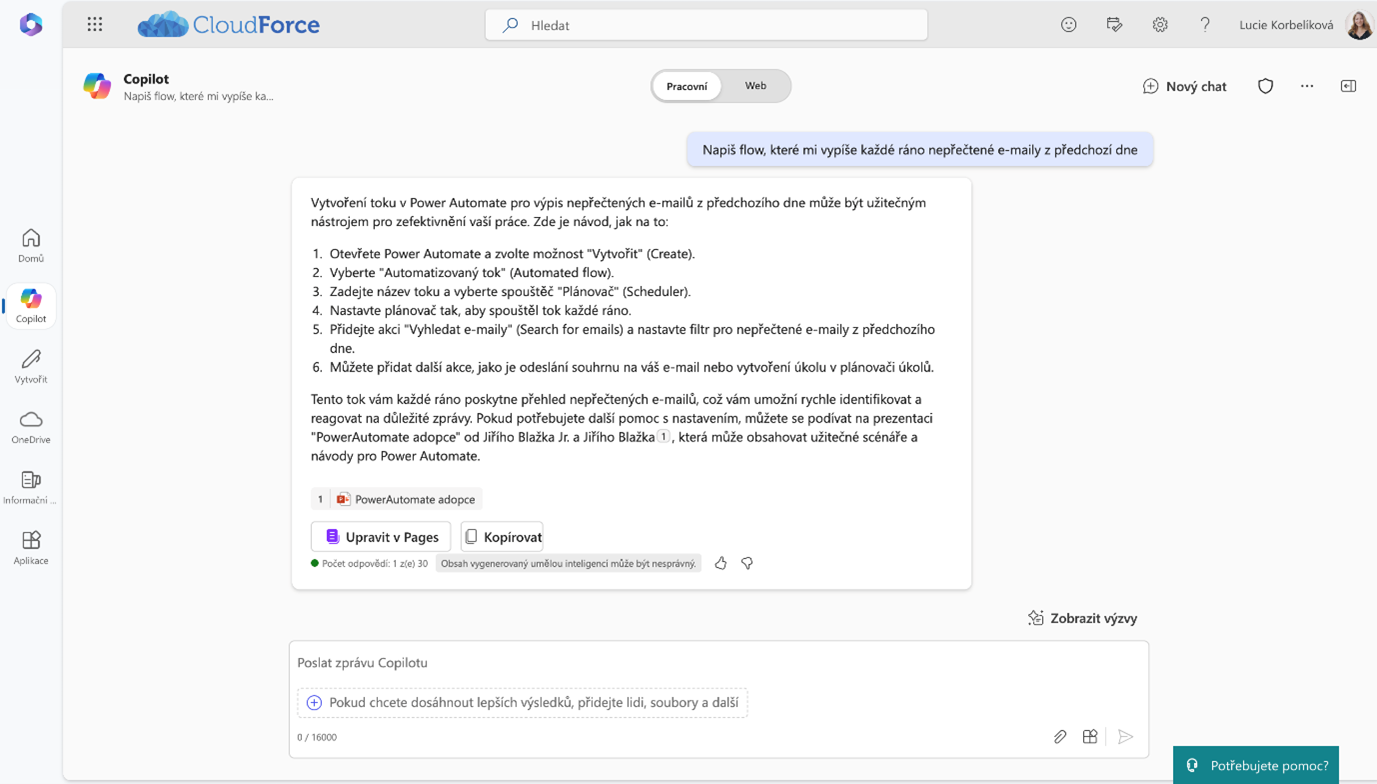The width and height of the screenshot is (1377, 784).
Task: Switch to Web mode
Action: (756, 86)
